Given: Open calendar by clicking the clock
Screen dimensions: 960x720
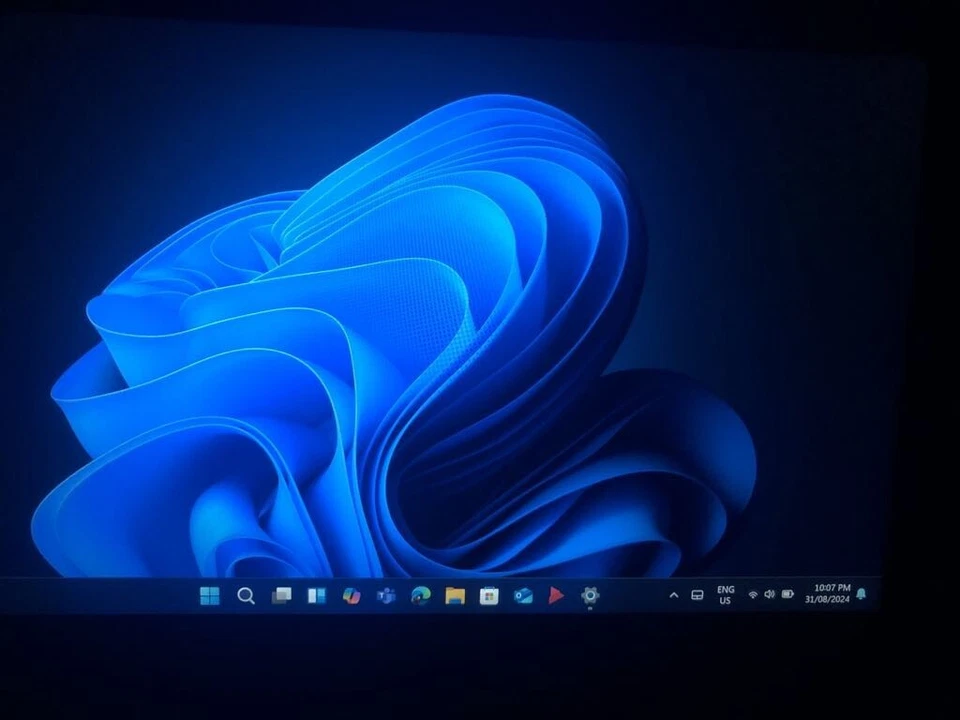Looking at the screenshot, I should coord(826,594).
